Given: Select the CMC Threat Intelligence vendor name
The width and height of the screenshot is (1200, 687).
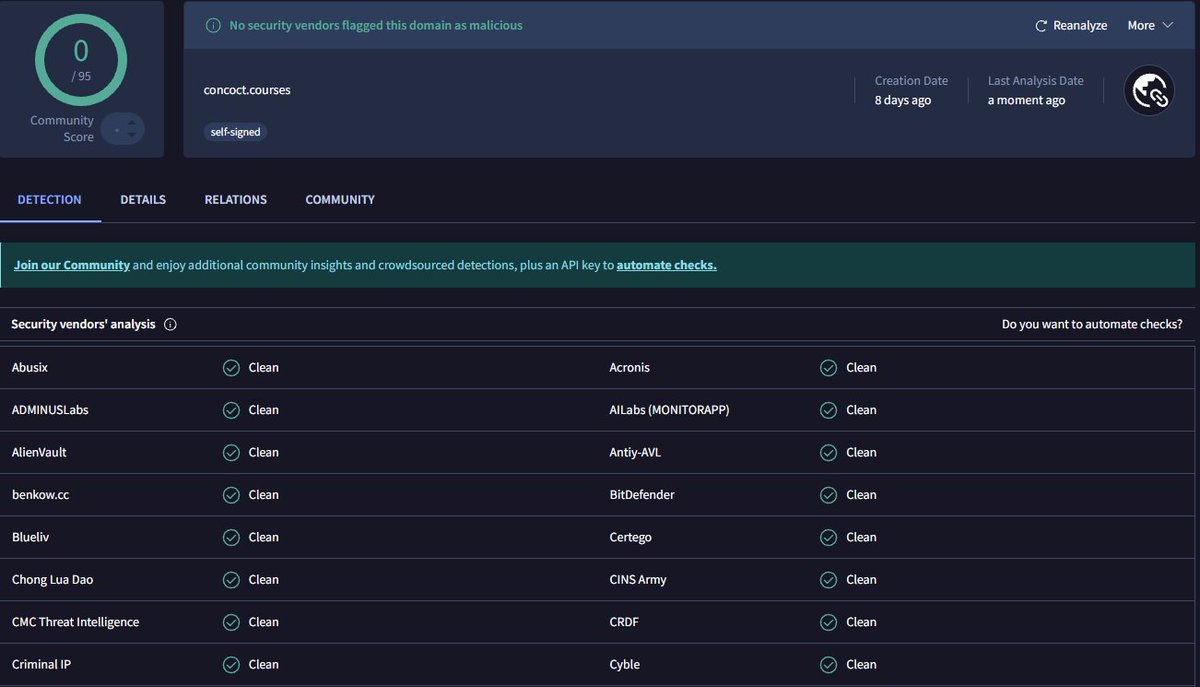Looking at the screenshot, I should (76, 622).
